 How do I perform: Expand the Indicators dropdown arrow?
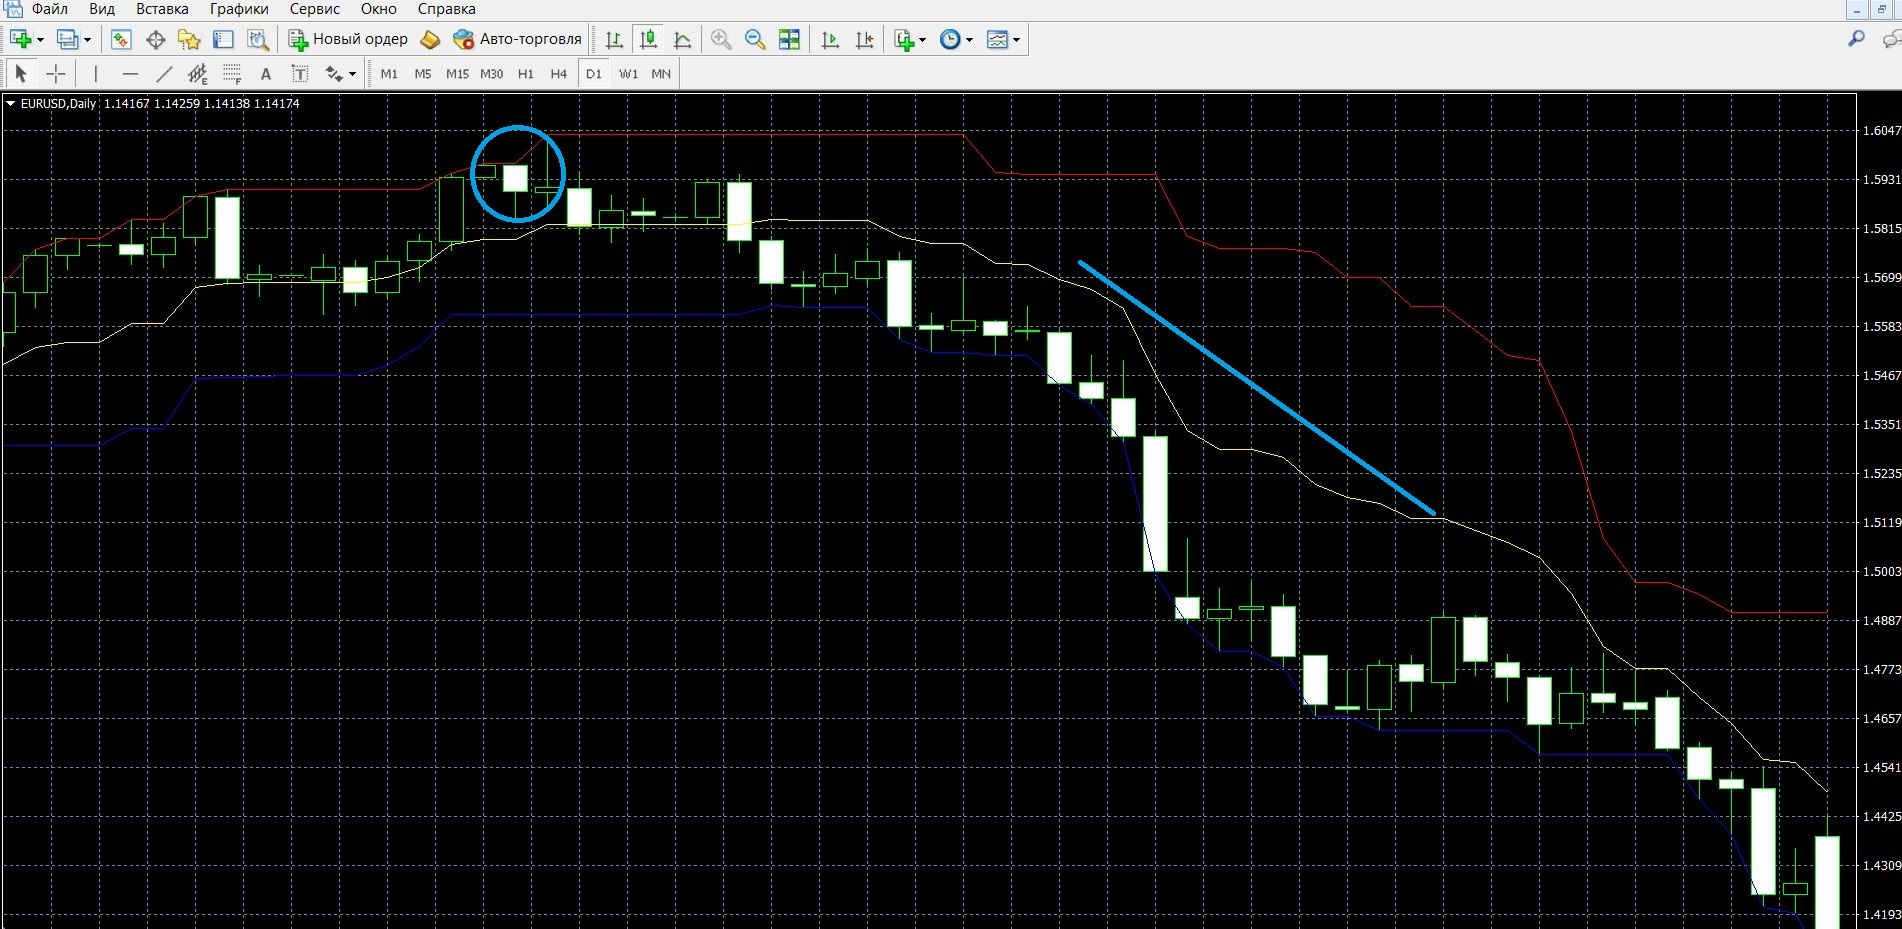pyautogui.click(x=922, y=40)
